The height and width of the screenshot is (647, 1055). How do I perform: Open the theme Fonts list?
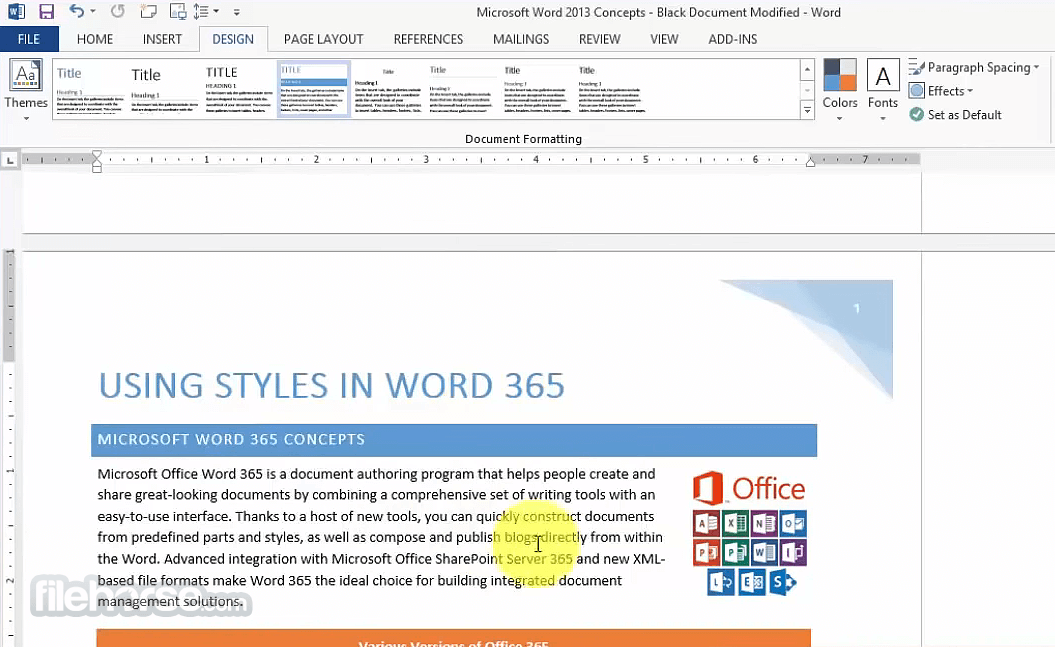click(883, 90)
